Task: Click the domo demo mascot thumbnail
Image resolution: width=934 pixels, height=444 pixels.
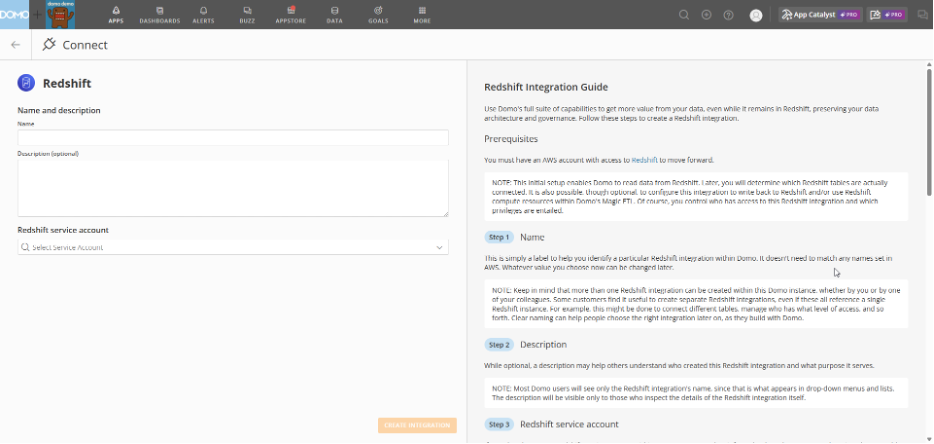Action: tap(60, 14)
